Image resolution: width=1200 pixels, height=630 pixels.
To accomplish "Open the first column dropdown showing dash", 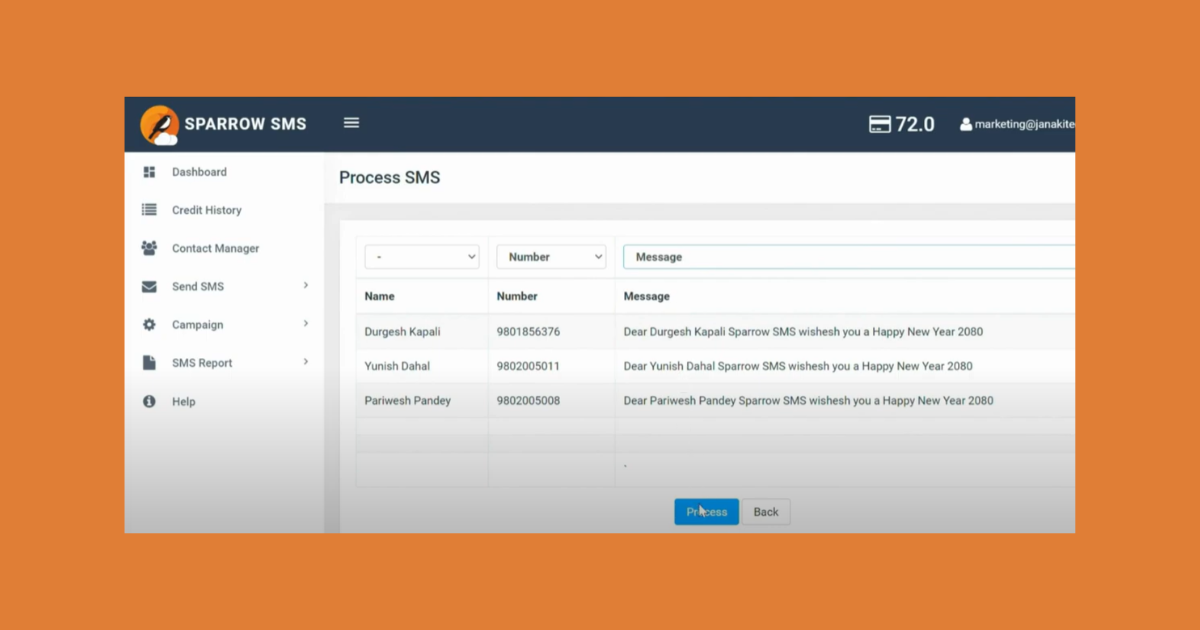I will (422, 257).
